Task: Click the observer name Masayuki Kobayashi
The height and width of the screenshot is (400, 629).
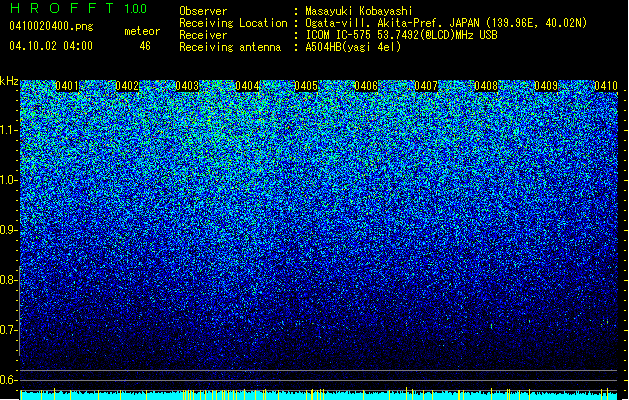Action: point(359,11)
